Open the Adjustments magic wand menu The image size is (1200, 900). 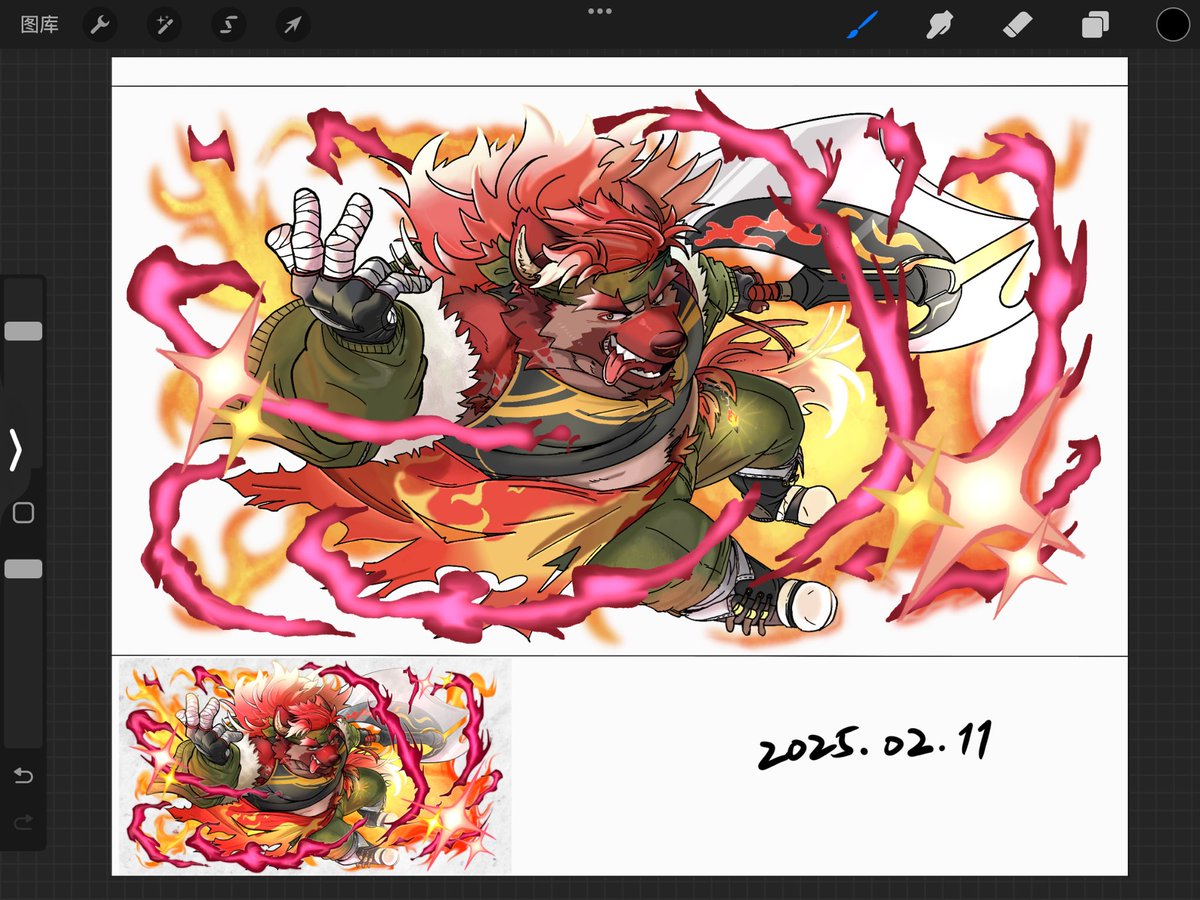[164, 25]
